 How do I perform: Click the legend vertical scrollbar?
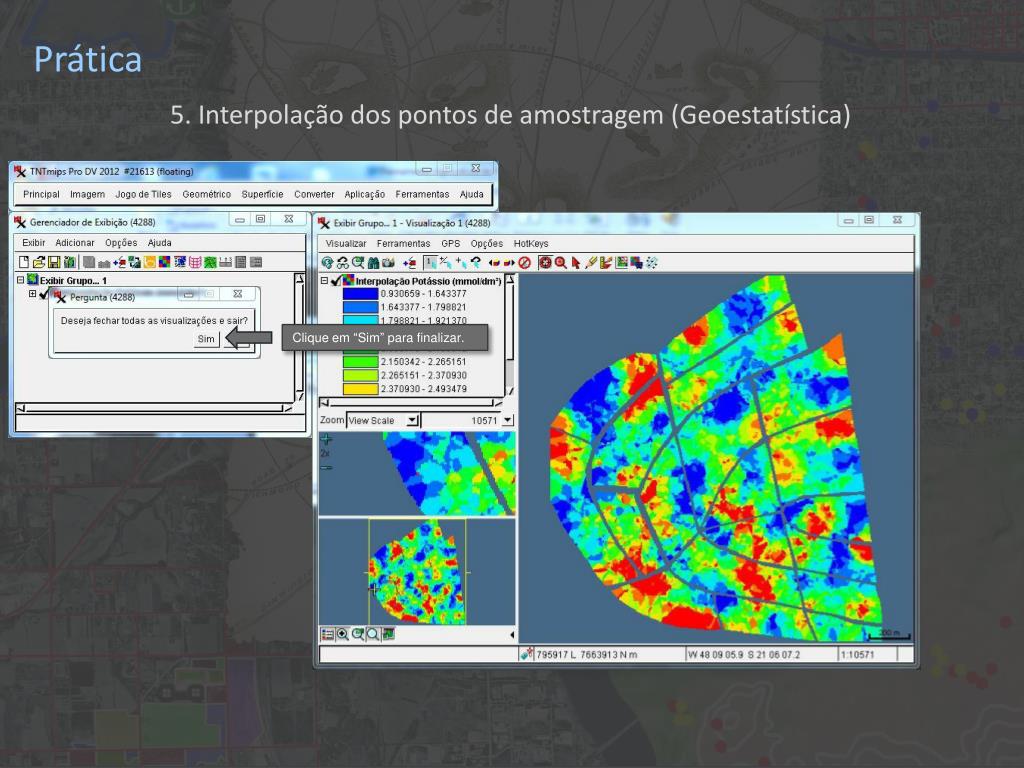pos(510,334)
